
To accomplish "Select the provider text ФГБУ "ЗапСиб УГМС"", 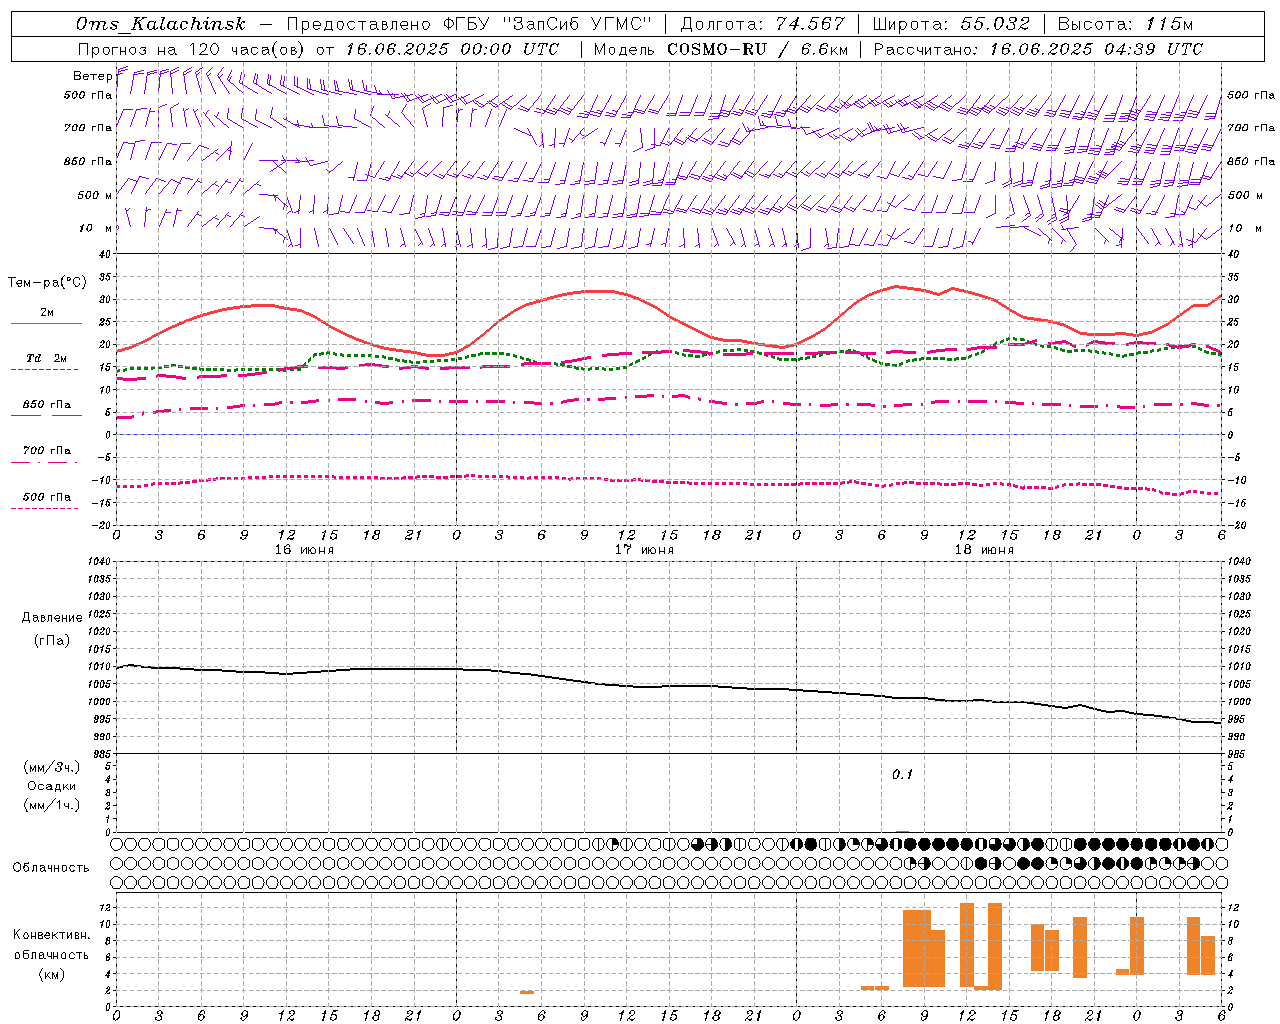I will coord(547,24).
